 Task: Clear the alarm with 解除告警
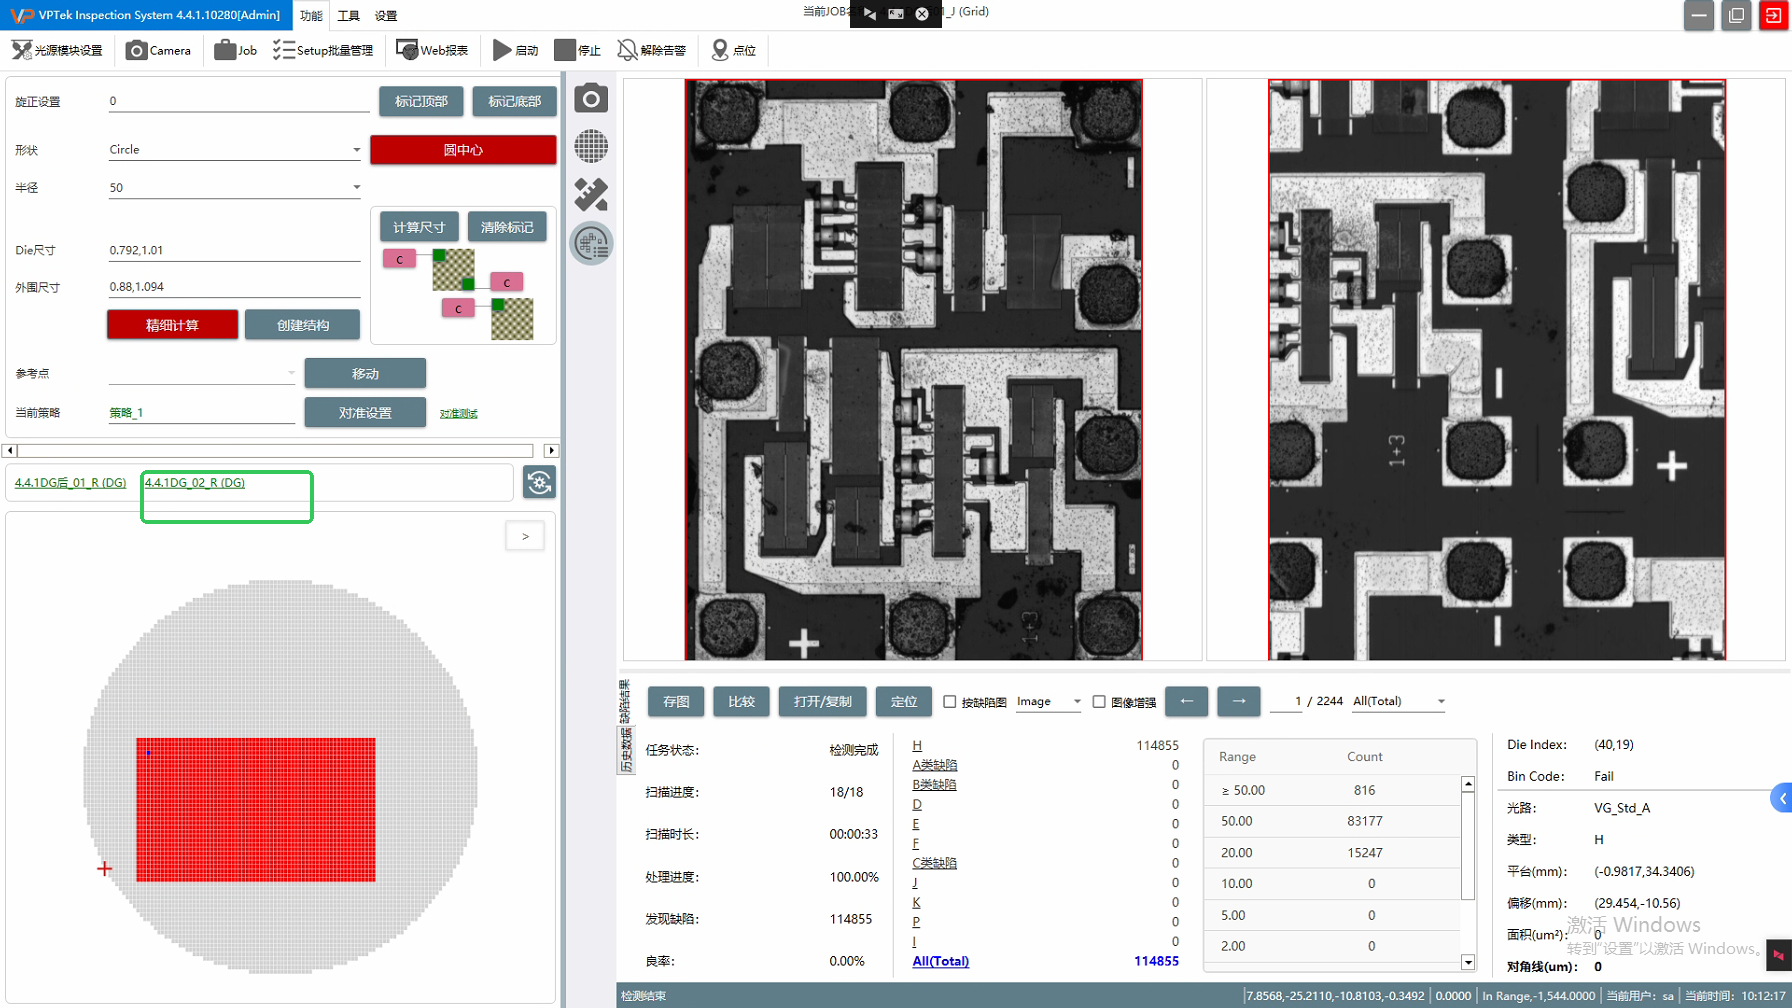coord(652,50)
